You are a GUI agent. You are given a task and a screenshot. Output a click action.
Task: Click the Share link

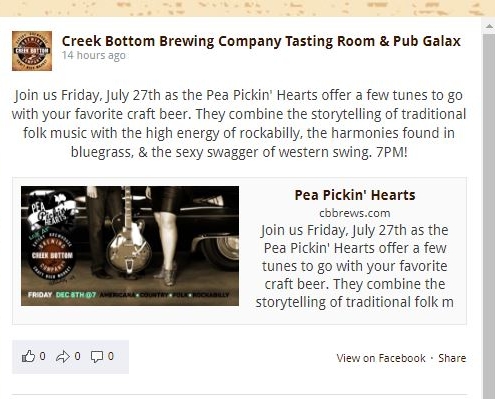(452, 358)
